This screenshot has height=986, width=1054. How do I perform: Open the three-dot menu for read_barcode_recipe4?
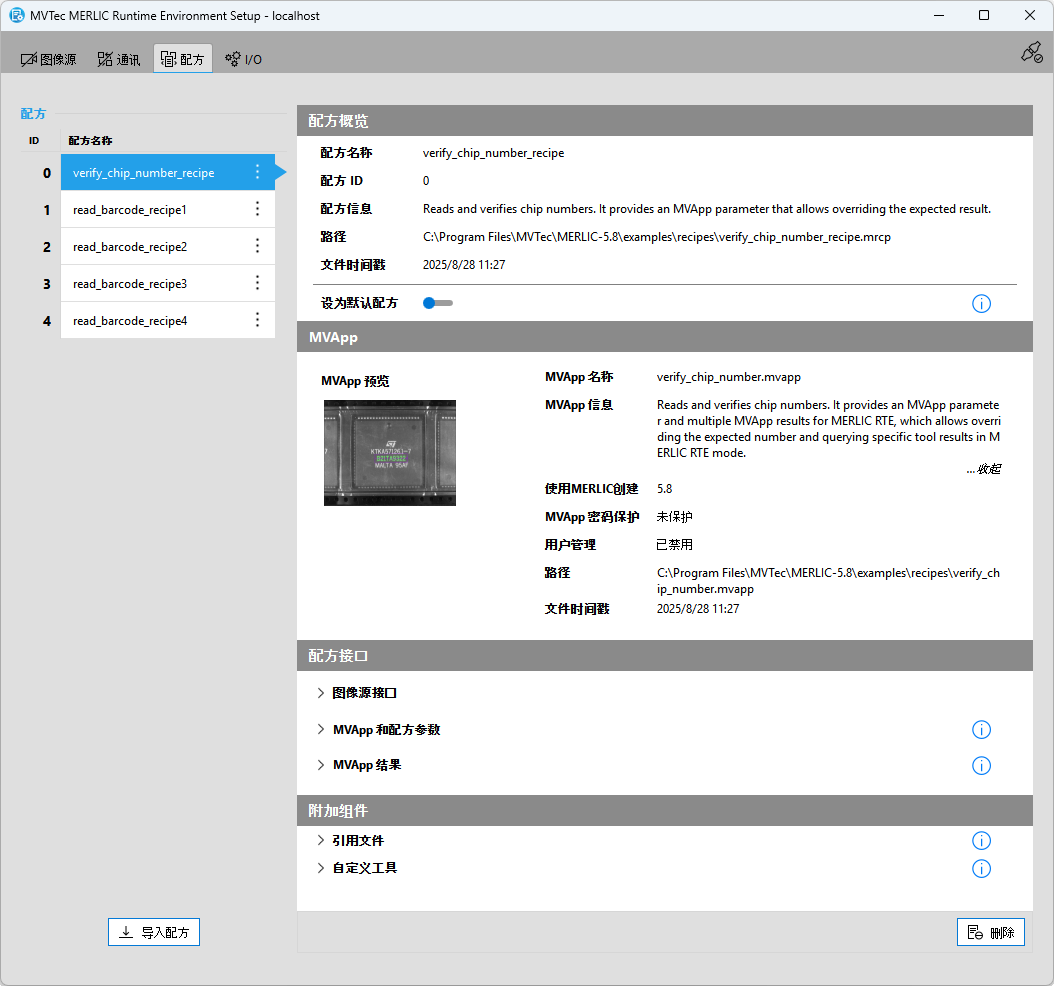tap(257, 320)
